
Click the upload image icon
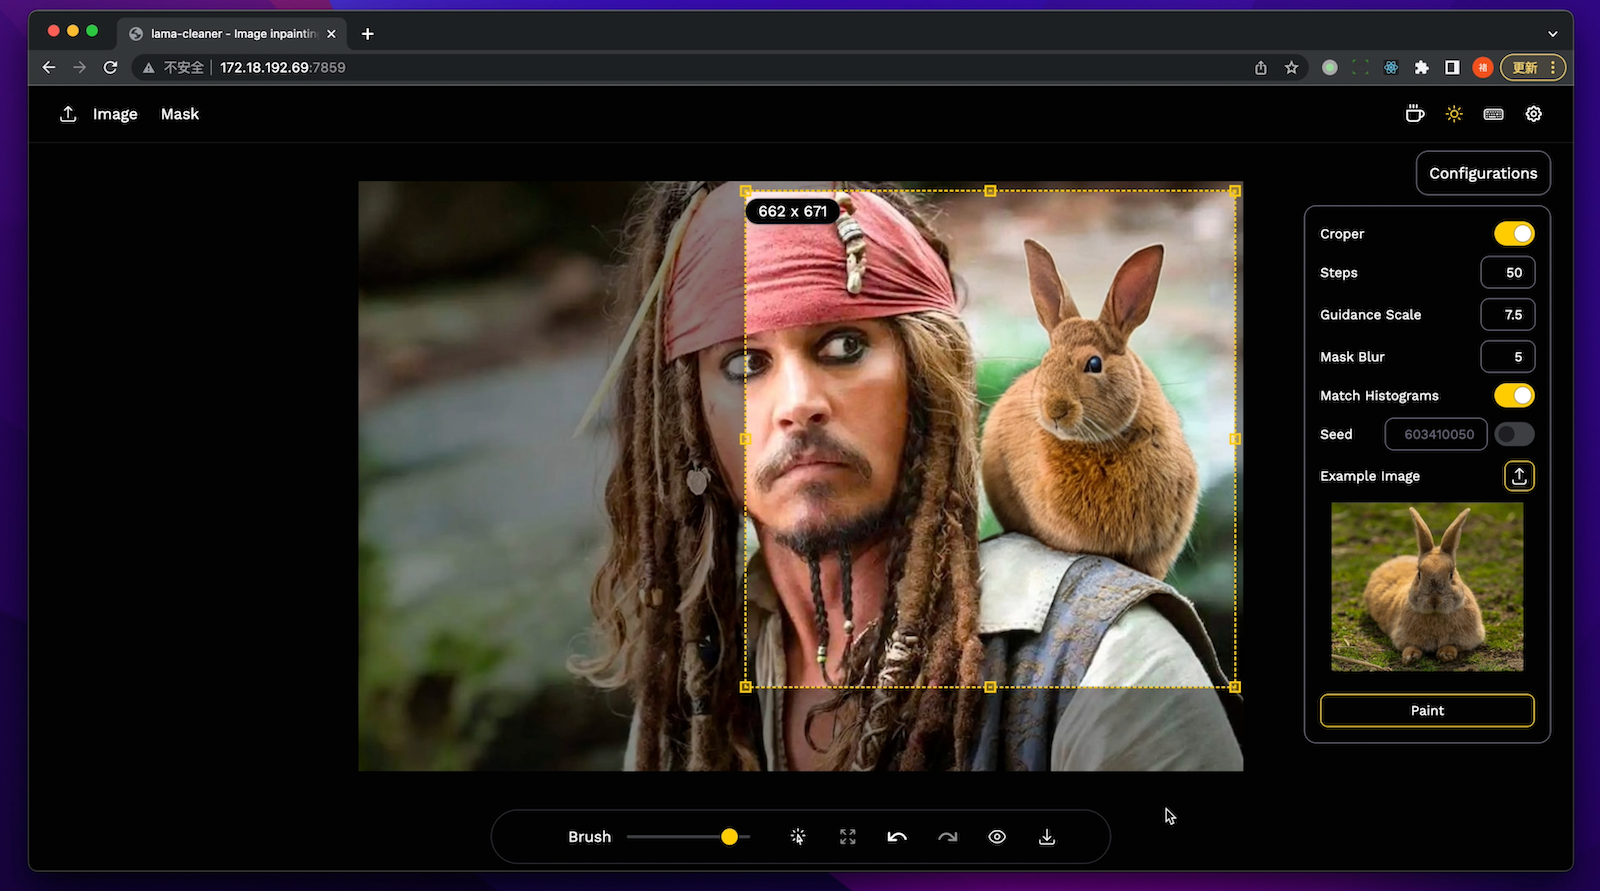point(68,114)
